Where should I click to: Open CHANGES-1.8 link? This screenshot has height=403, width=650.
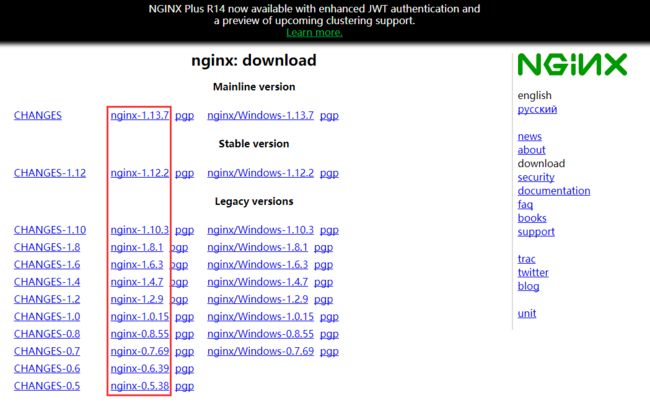47,247
